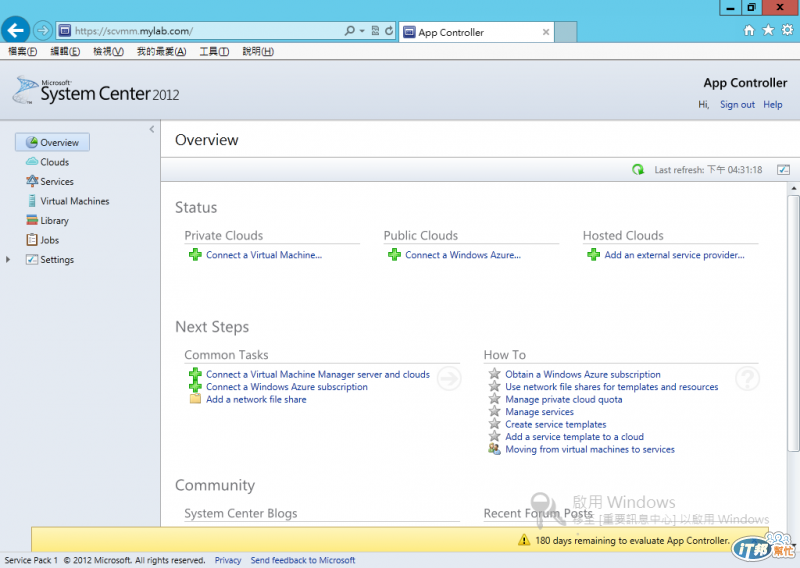Open Add a service template to a cloud
The image size is (800, 568).
574,437
